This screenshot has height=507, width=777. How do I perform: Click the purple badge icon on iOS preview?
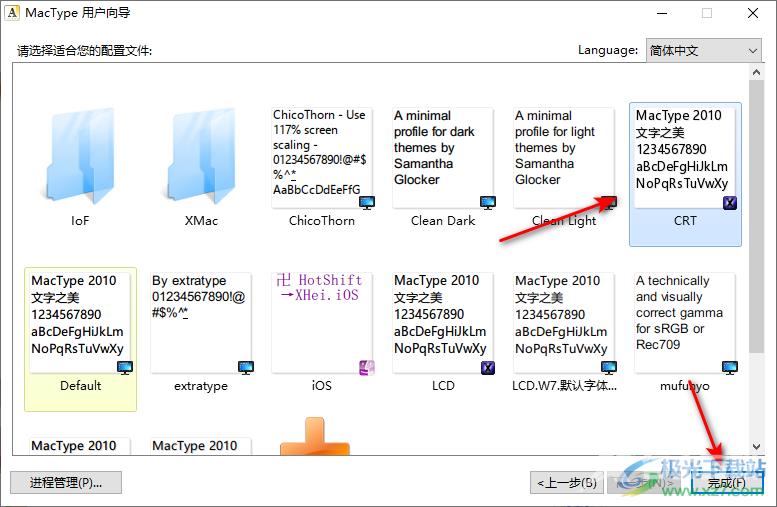tap(367, 368)
